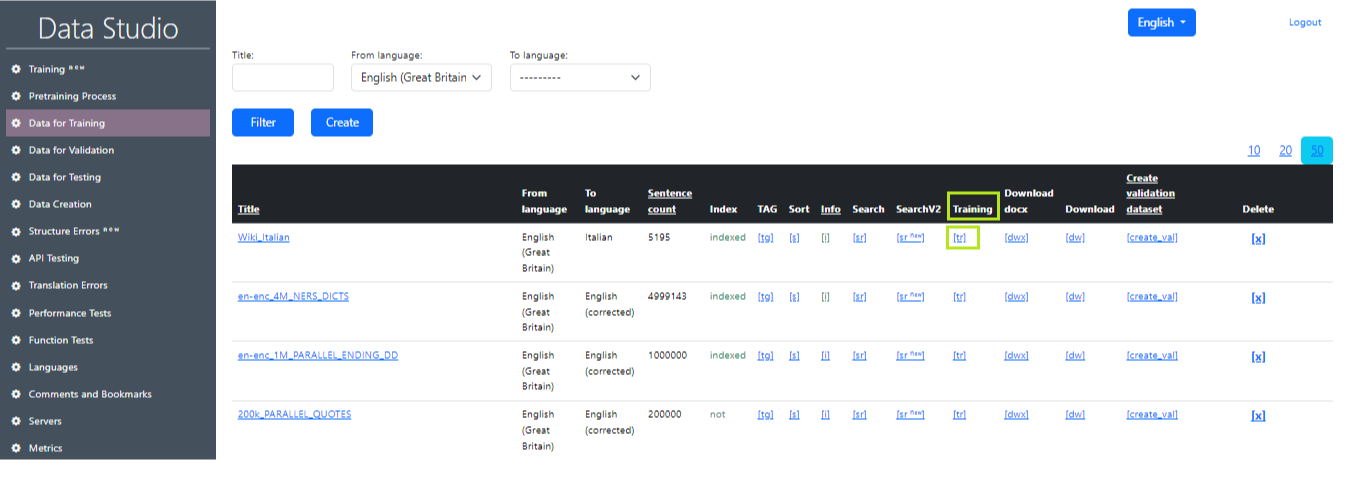
Task: Click gear icon beside API Testing
Action: 16,258
